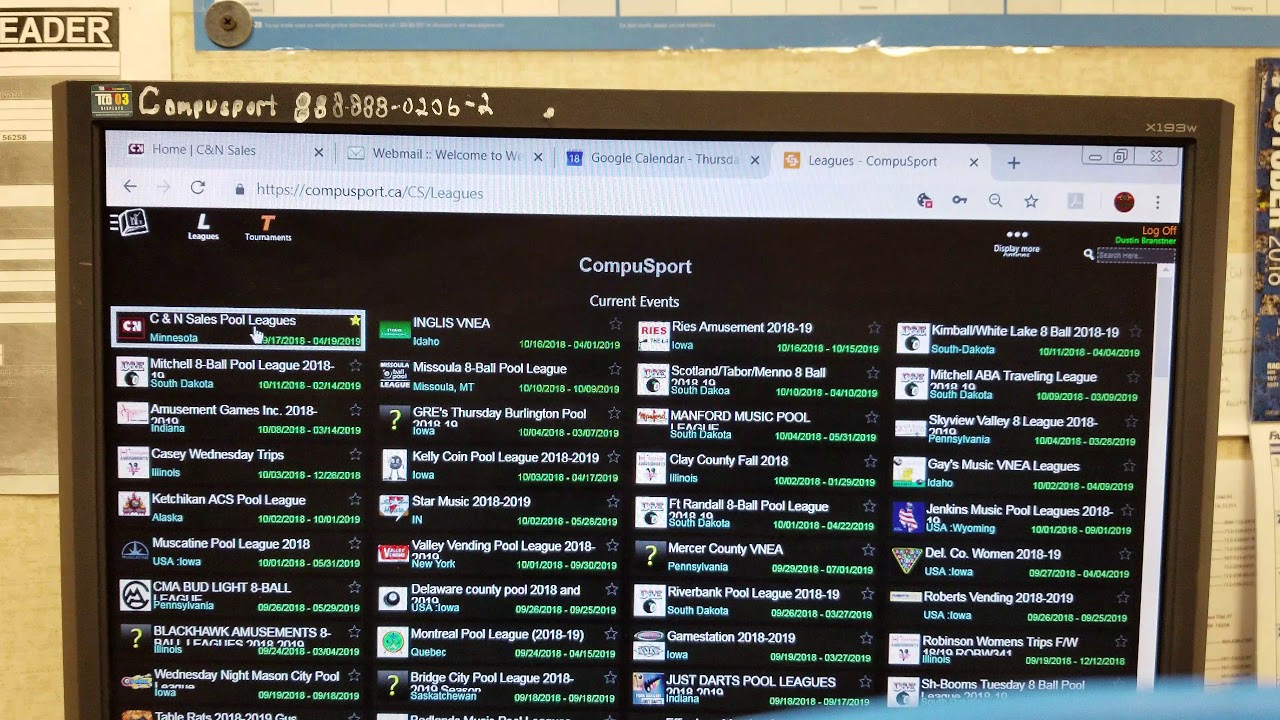Open Gamestation 2018-2019 league
The height and width of the screenshot is (720, 1280).
click(731, 638)
